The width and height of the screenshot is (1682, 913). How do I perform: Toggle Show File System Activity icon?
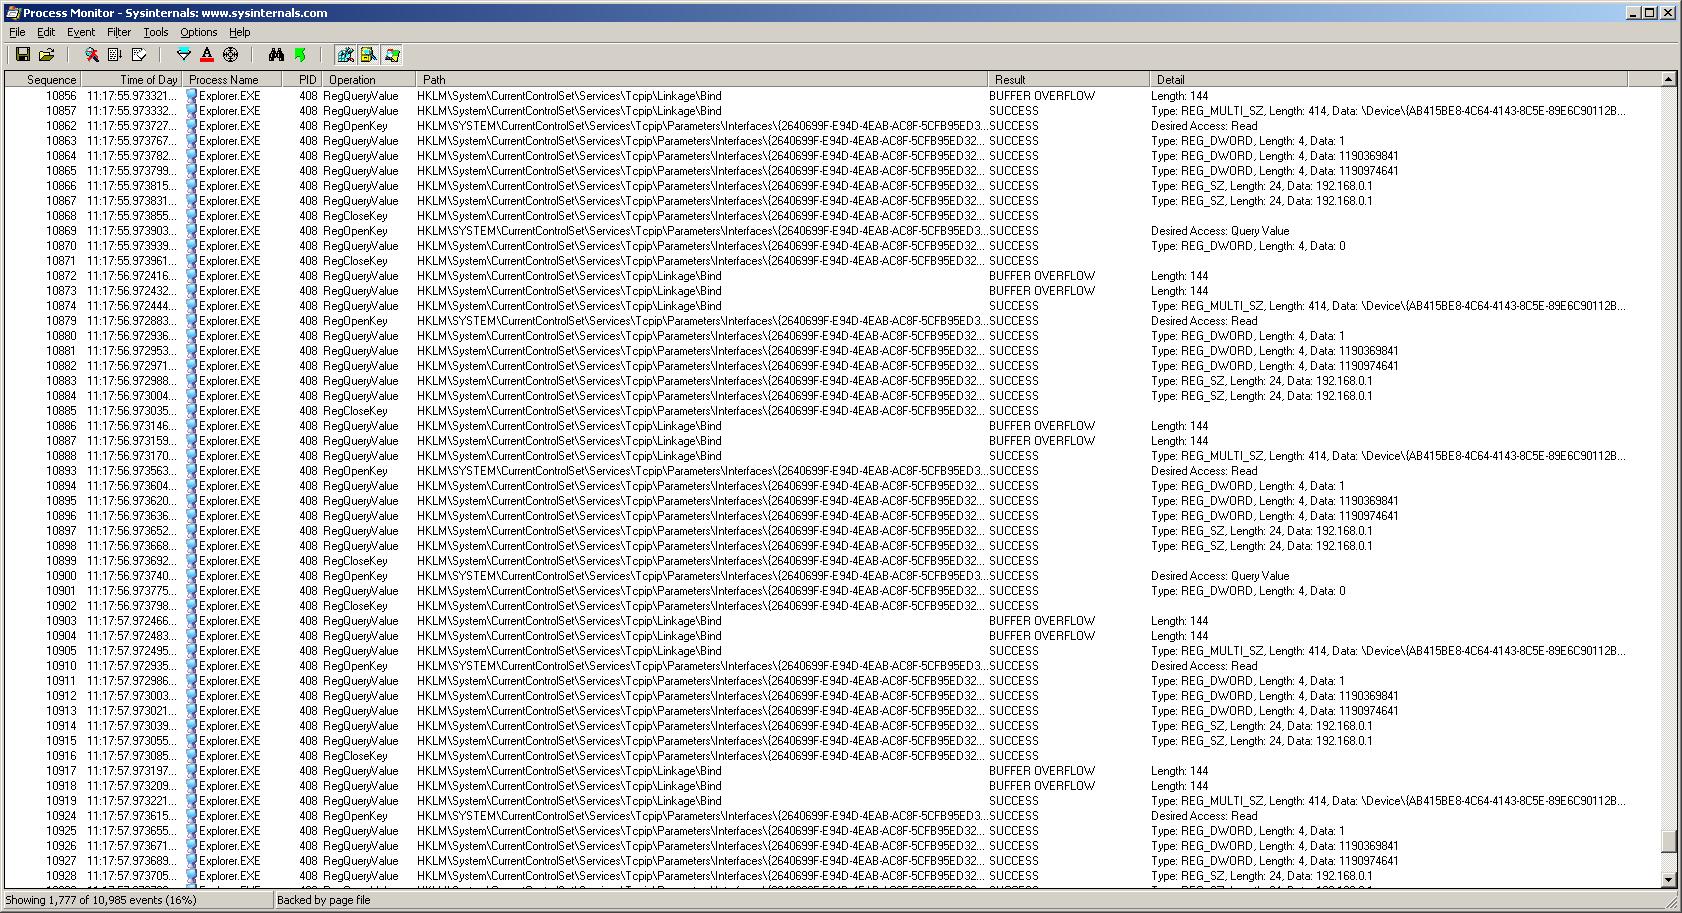coord(368,55)
